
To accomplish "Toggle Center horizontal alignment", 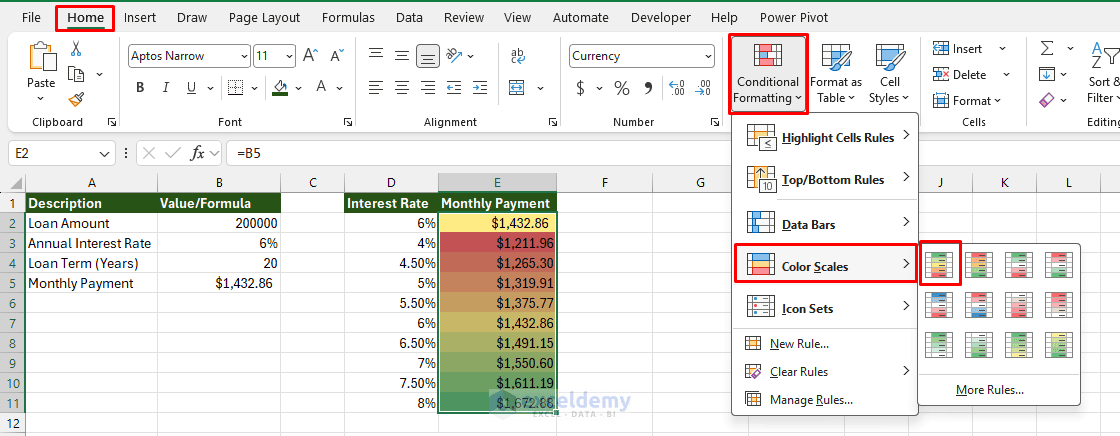I will click(x=402, y=87).
